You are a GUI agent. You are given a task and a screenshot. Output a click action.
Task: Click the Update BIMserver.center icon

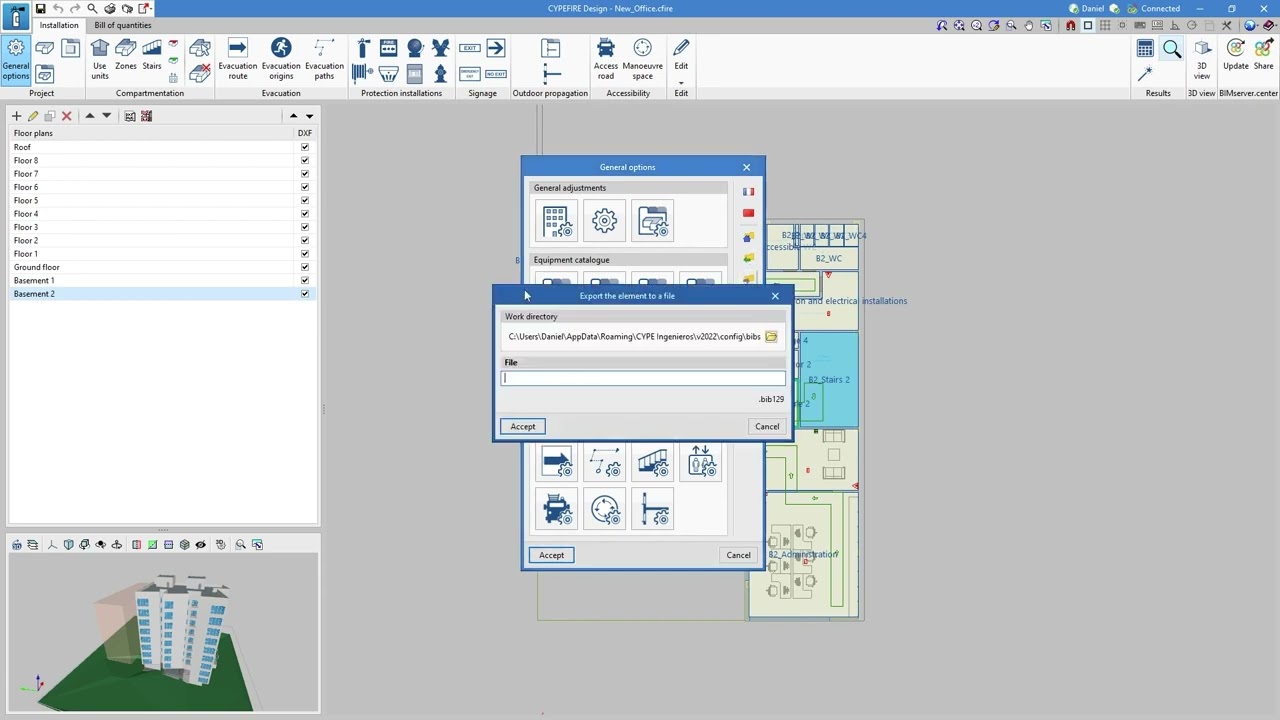tap(1236, 55)
